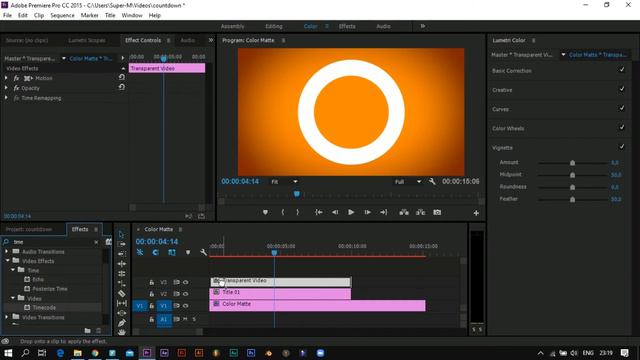This screenshot has width=640, height=360.
Task: Open Program monitor settings wrench
Action: click(x=432, y=182)
